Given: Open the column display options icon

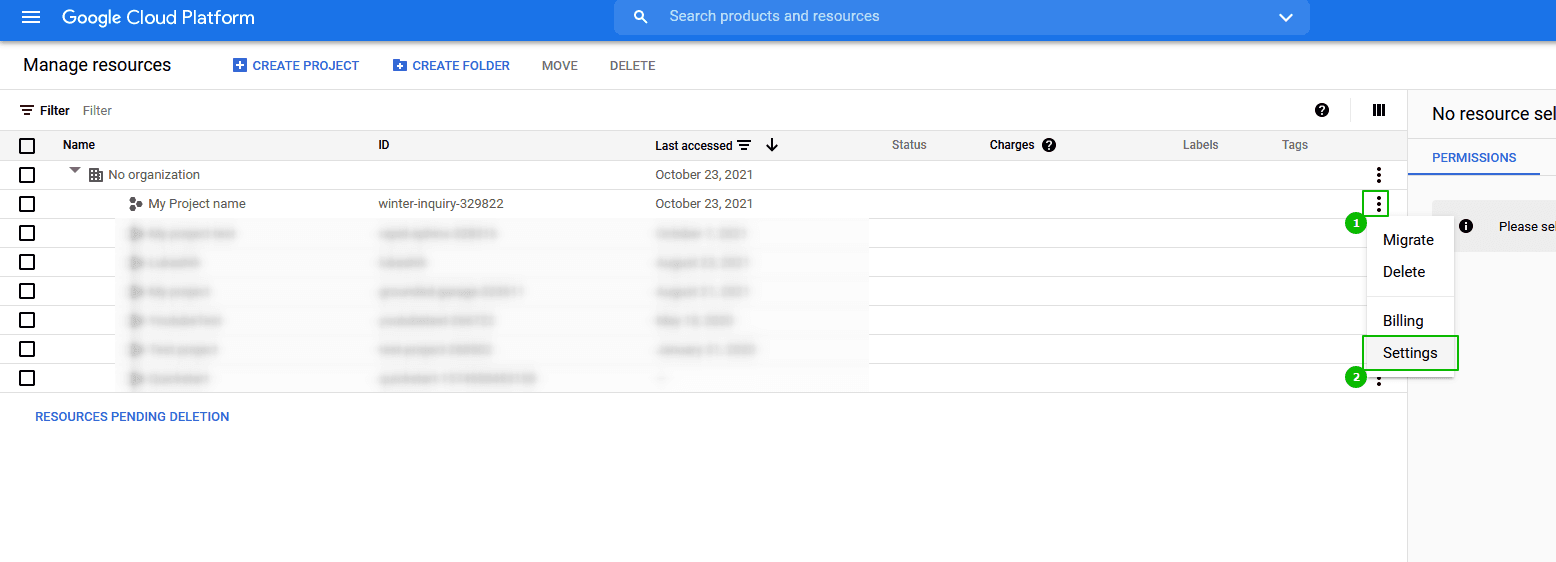Looking at the screenshot, I should [1379, 110].
